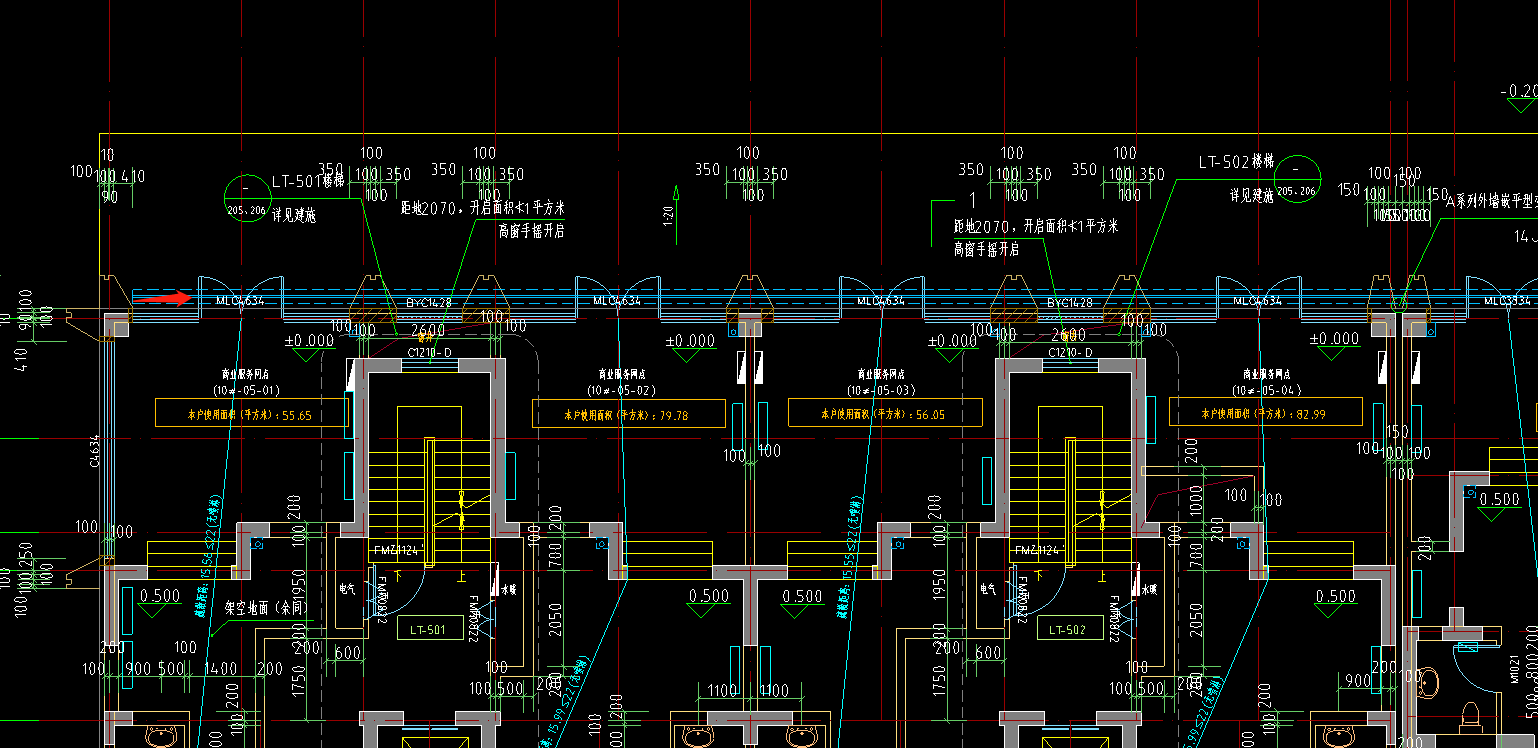This screenshot has height=748, width=1538.
Task: Click unit number (10#-05-02)
Action: (x=622, y=390)
